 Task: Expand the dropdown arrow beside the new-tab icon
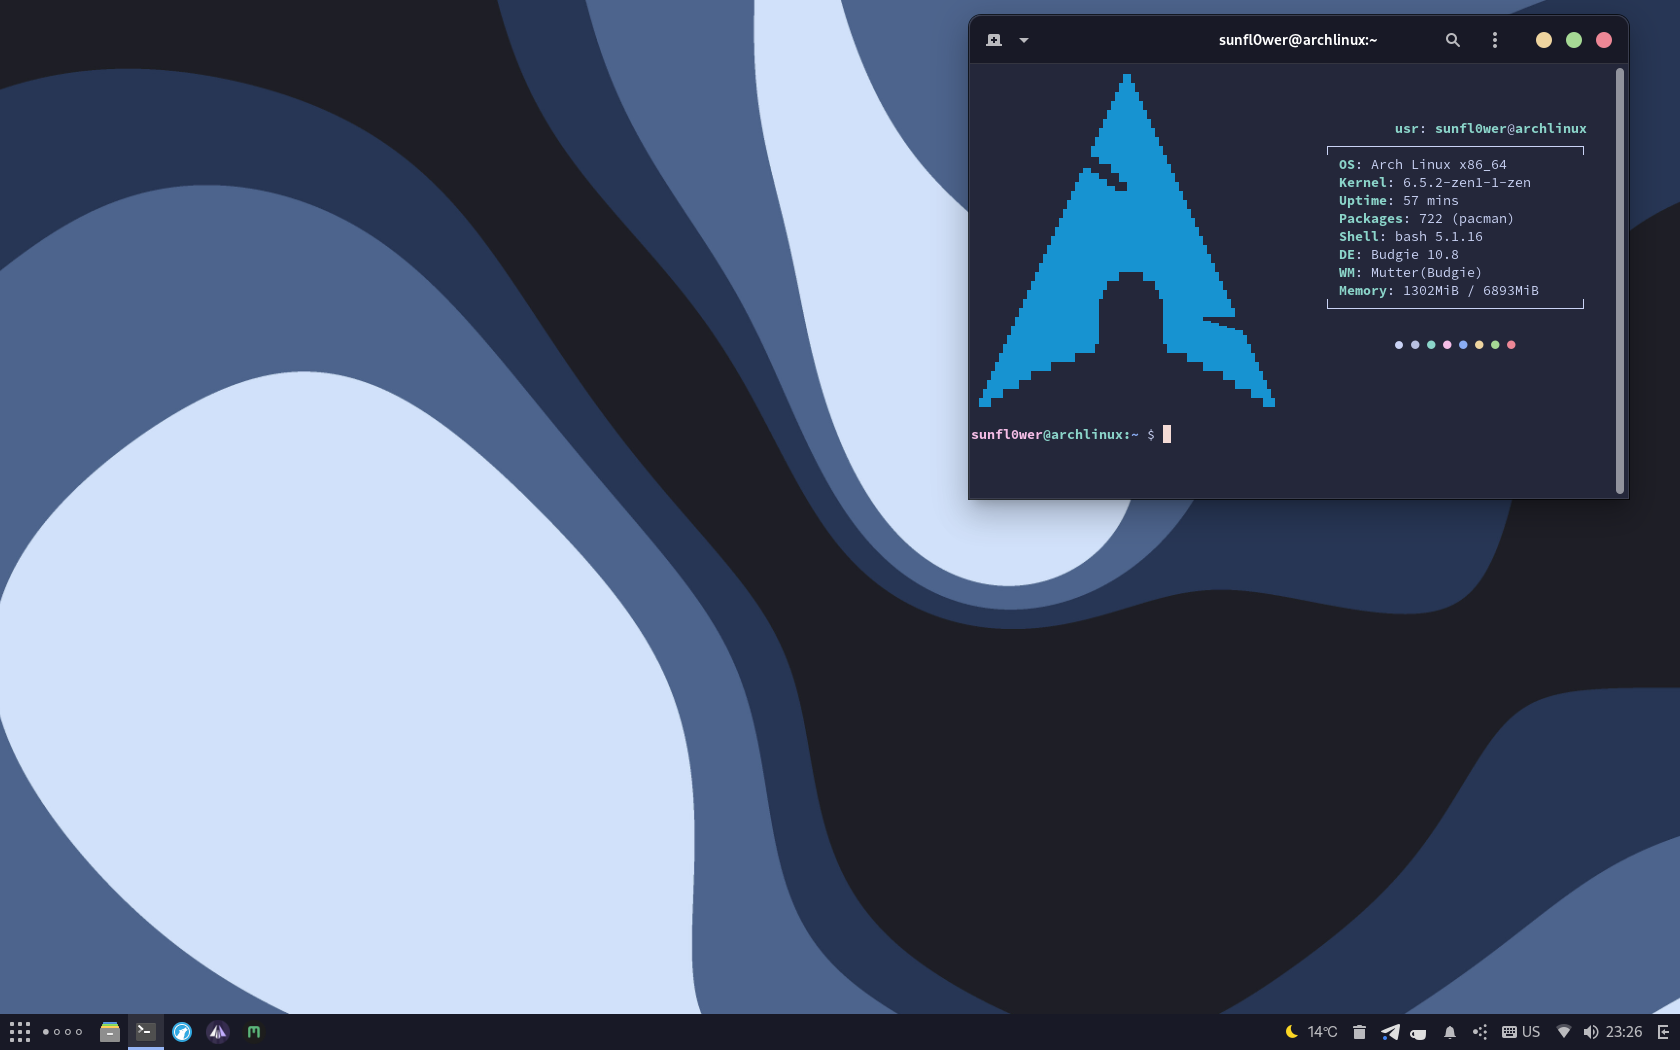[1024, 40]
